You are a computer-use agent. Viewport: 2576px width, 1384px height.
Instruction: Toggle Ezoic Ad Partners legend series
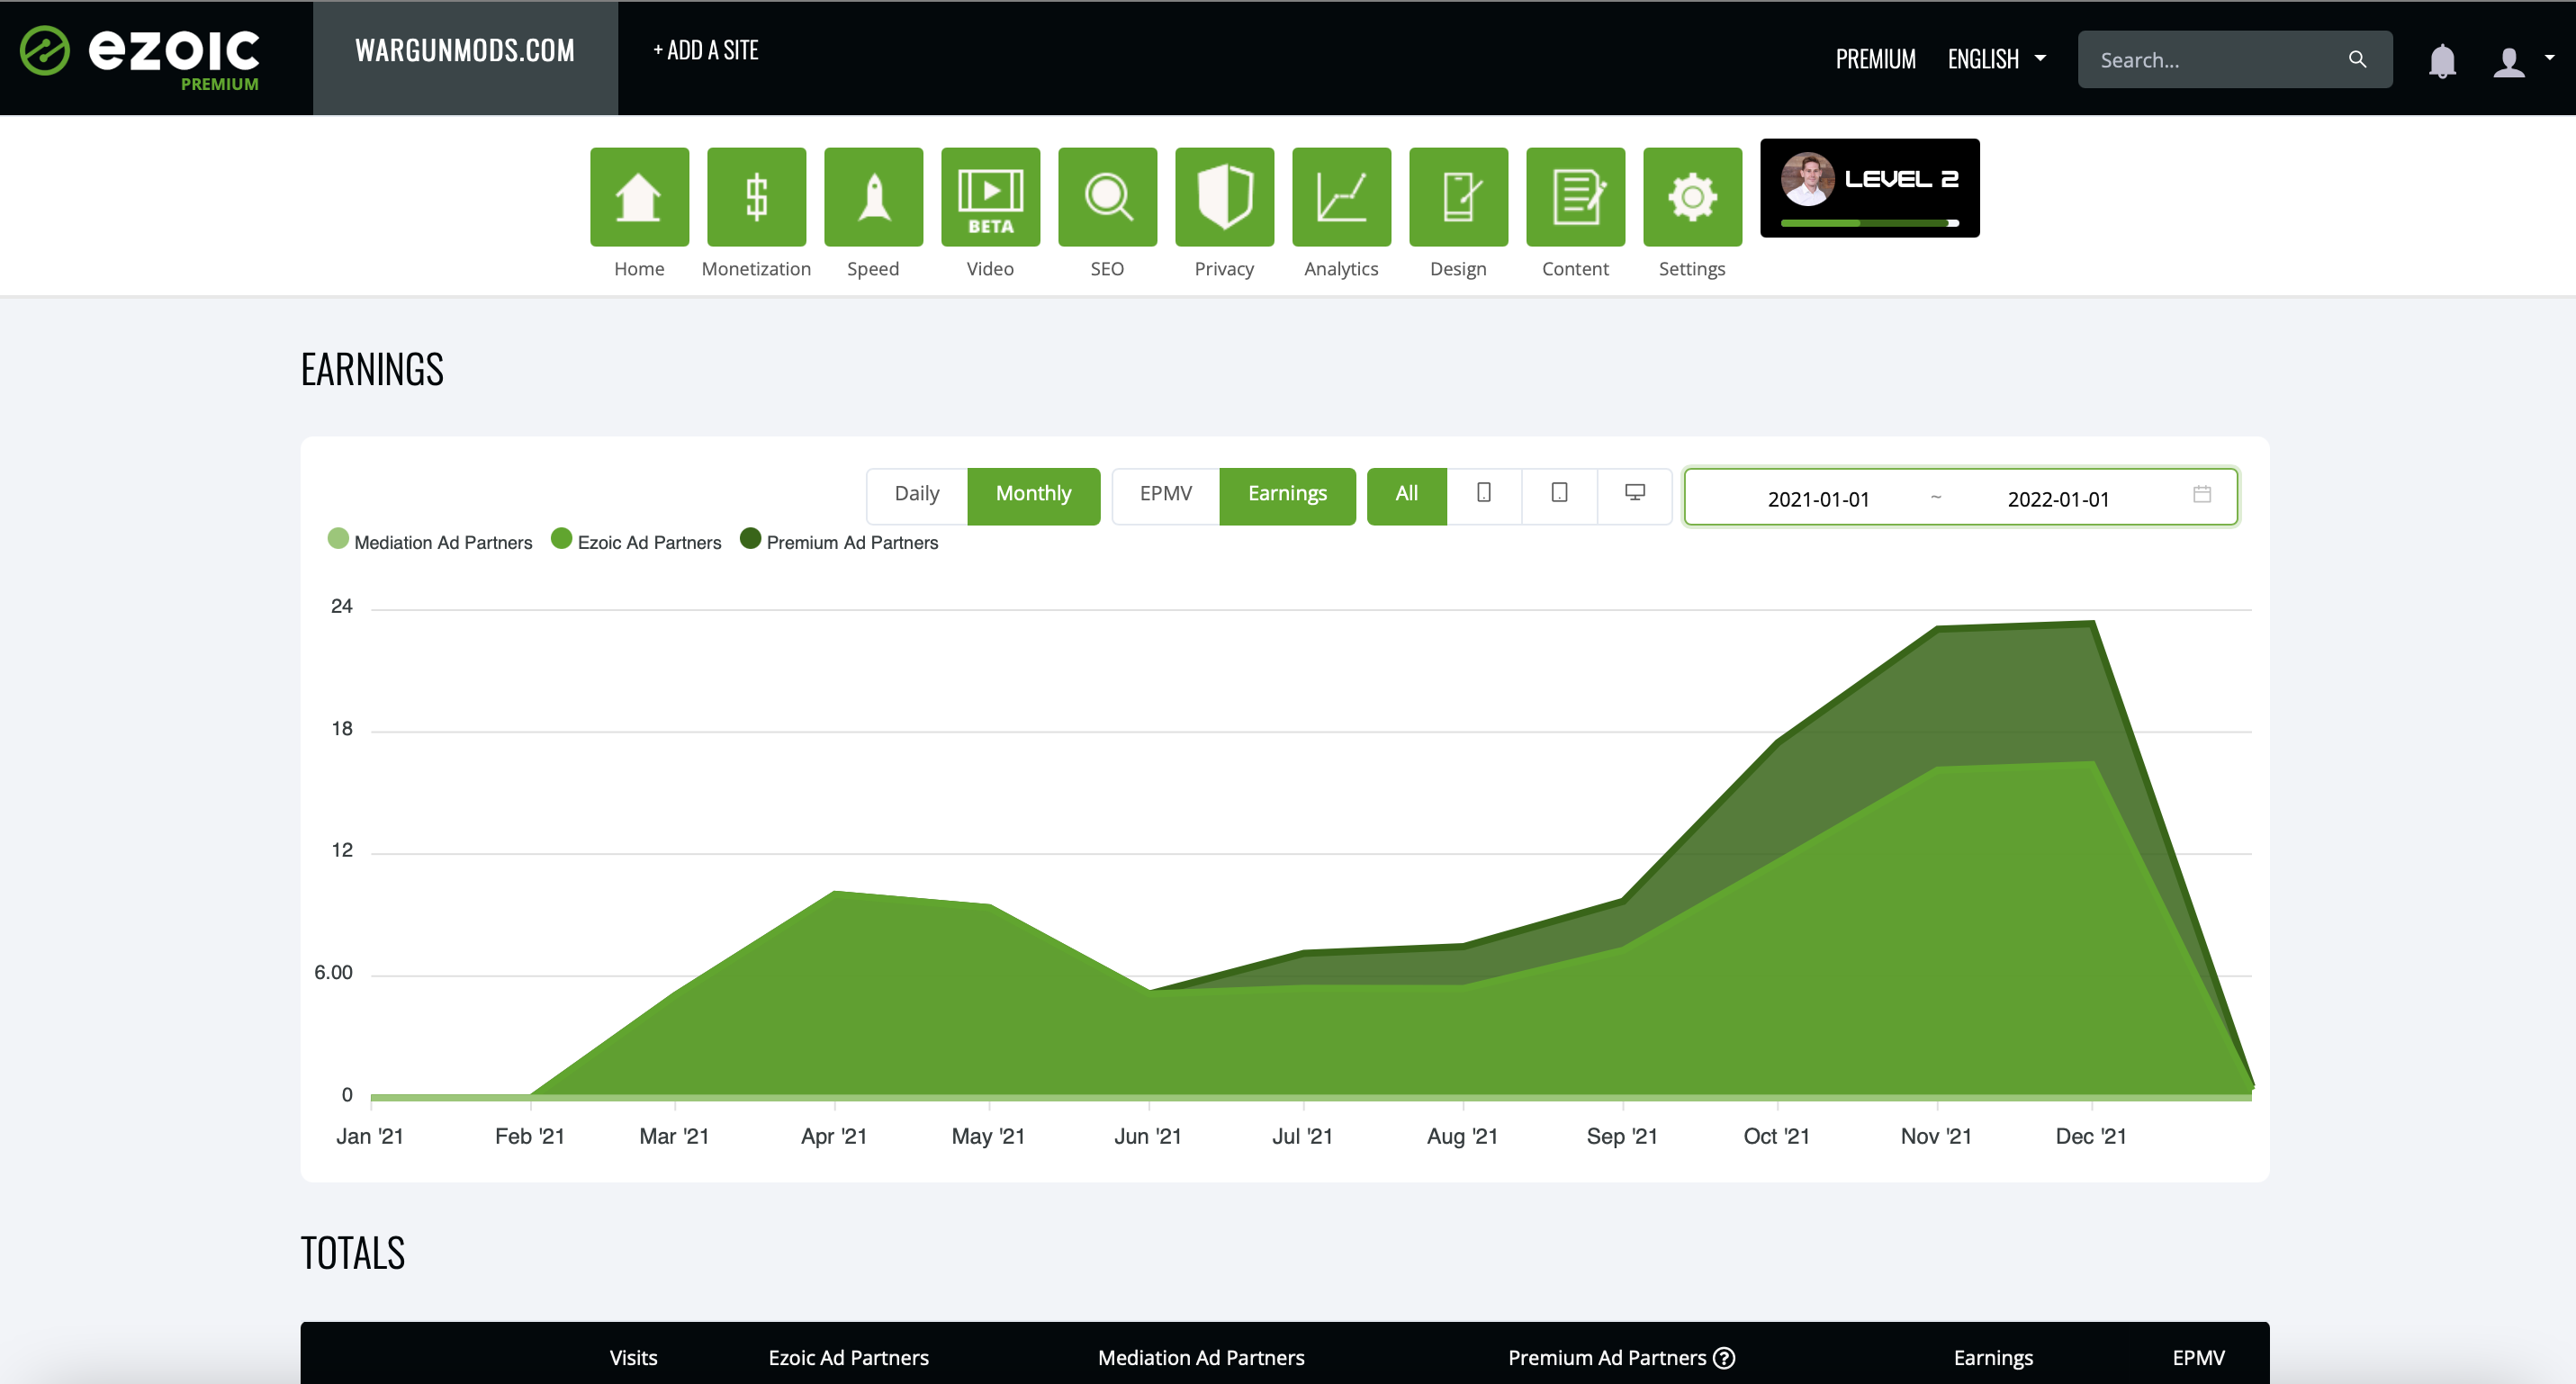click(636, 541)
